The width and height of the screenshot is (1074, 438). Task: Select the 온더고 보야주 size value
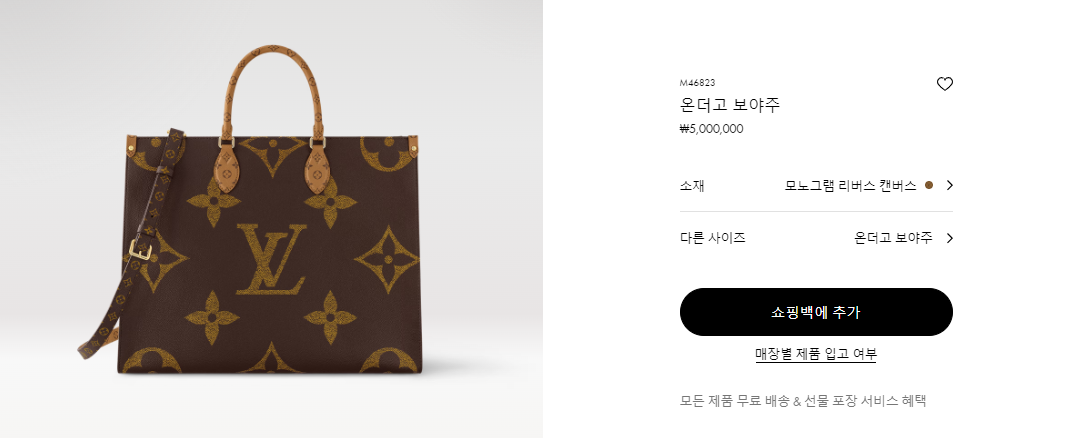pos(893,238)
